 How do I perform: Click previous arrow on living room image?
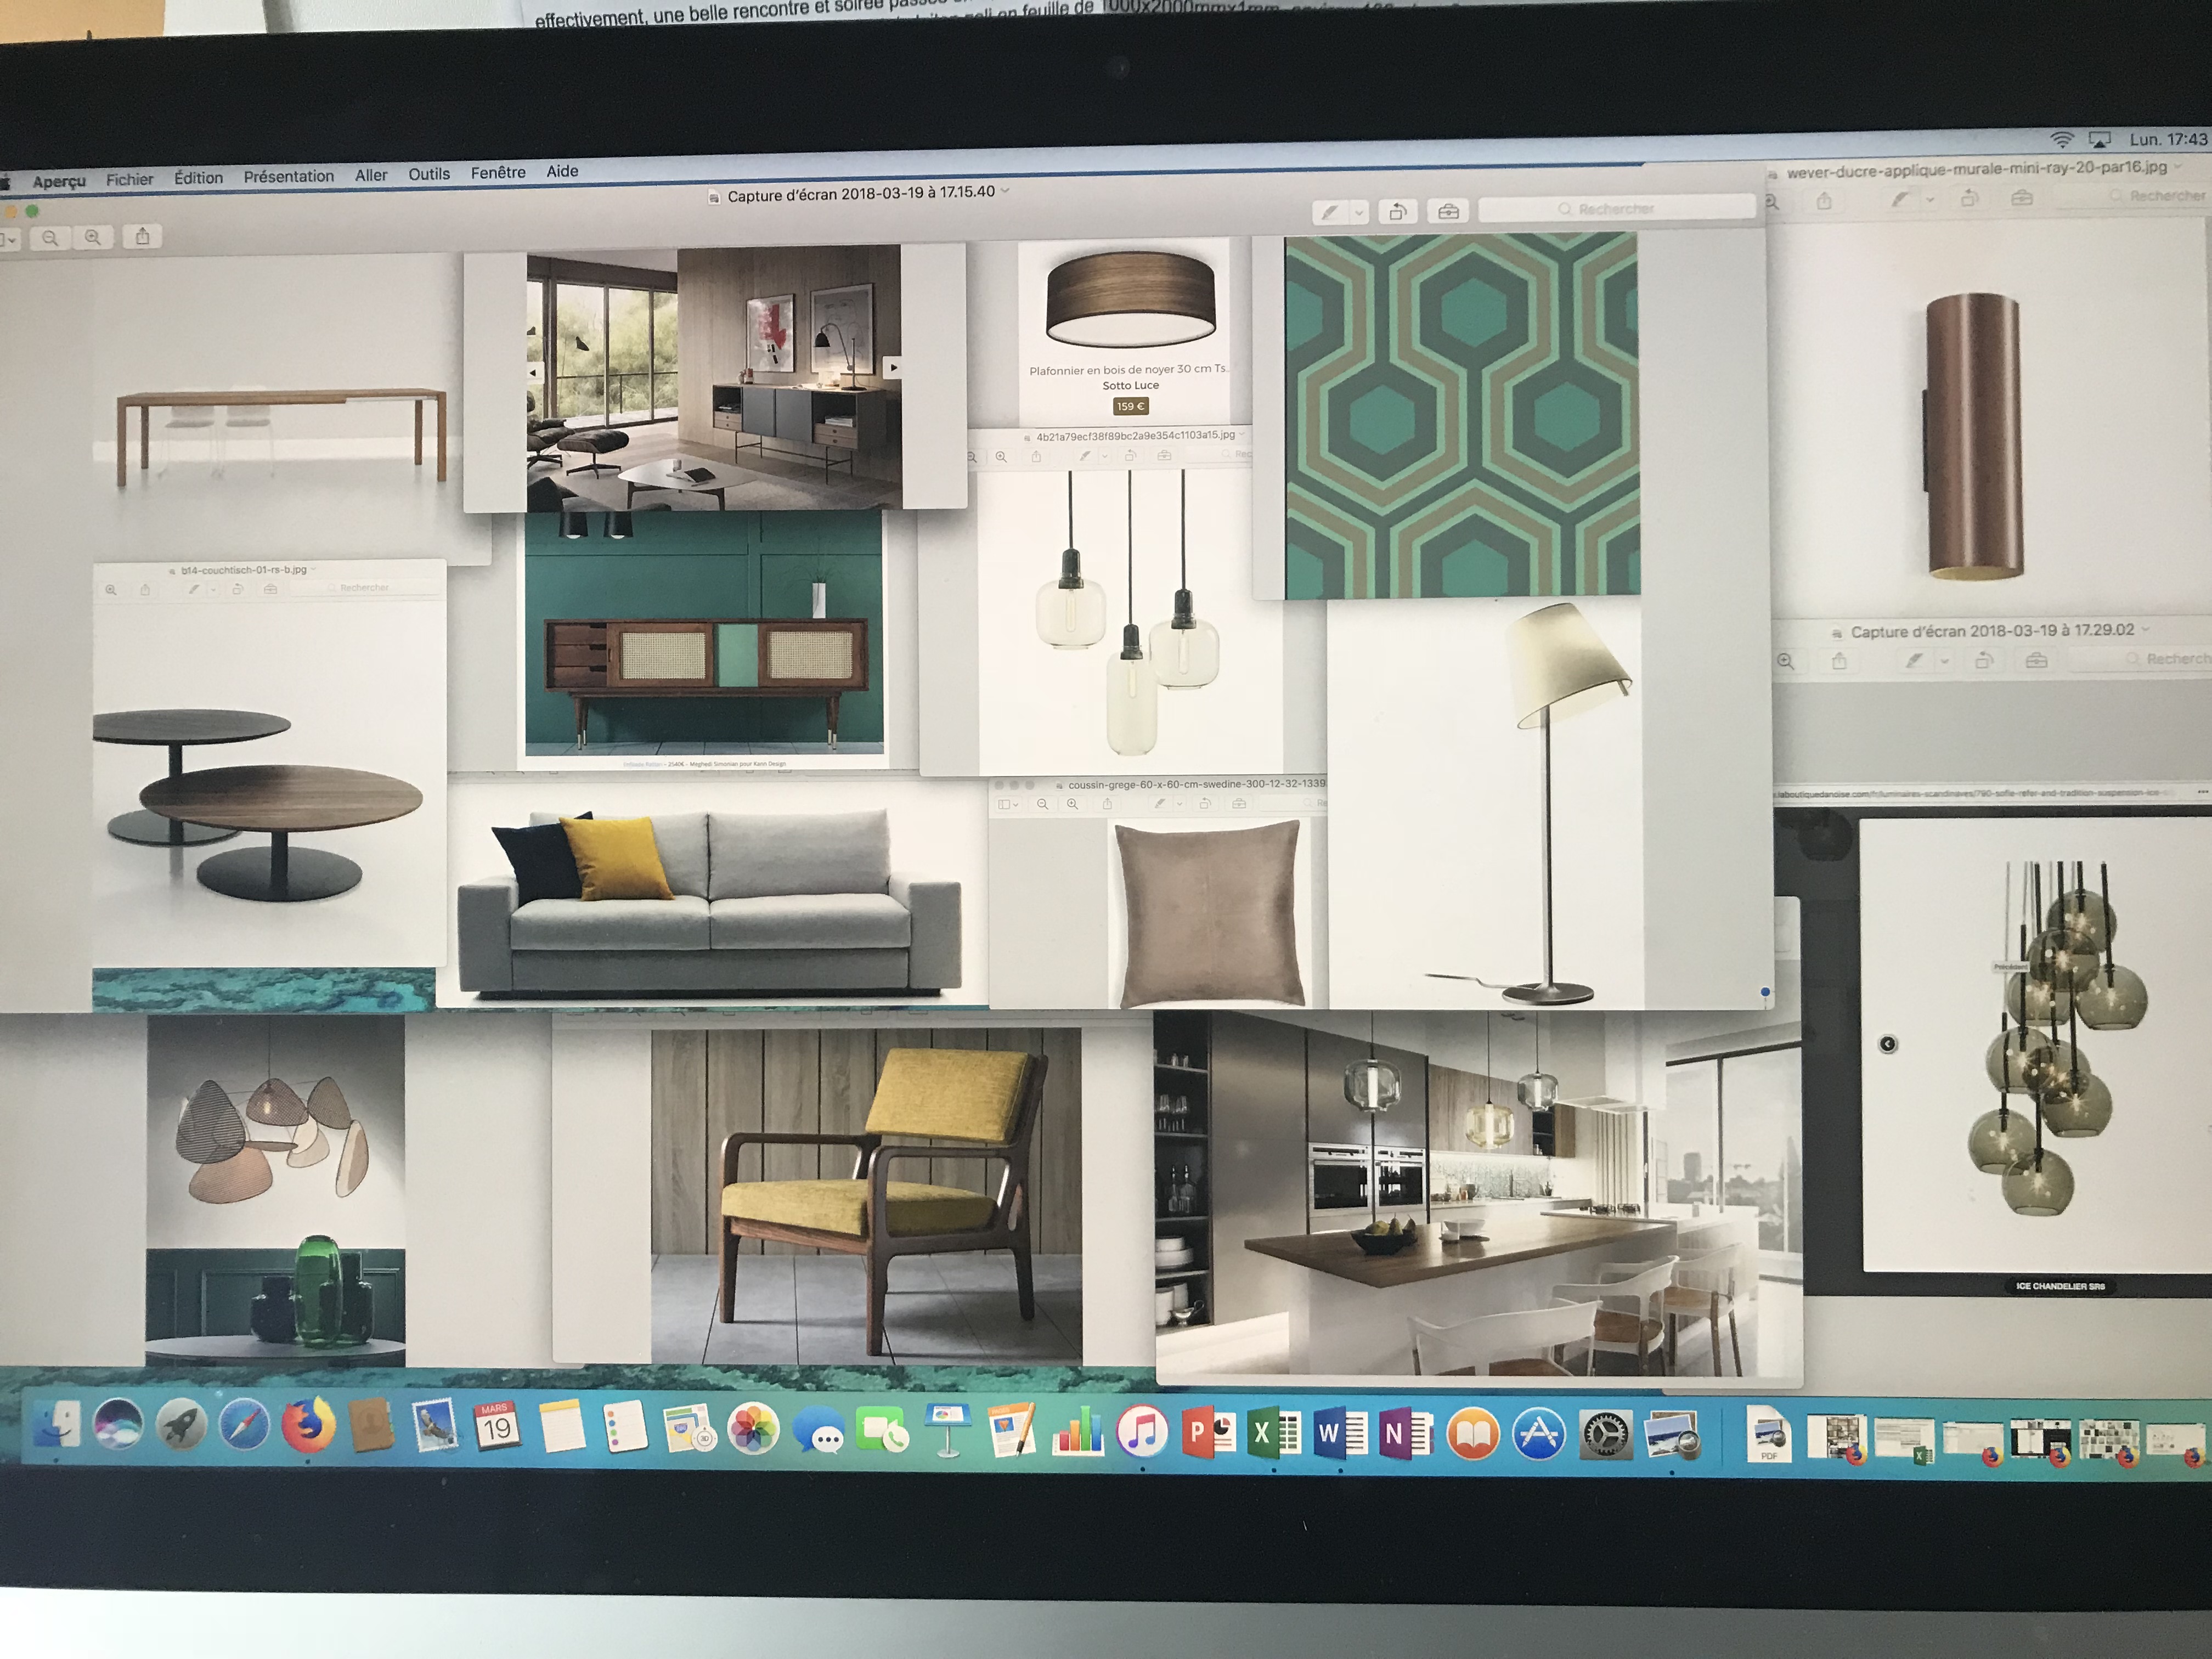tap(534, 373)
